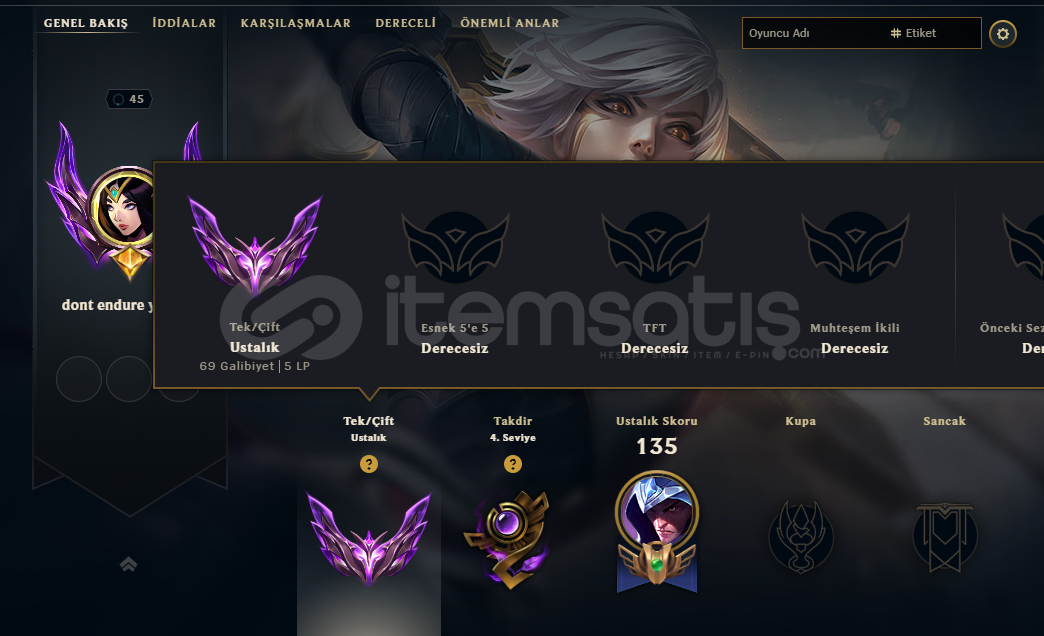Click the TFT unranked emblem in popup
Viewport: 1044px width, 636px height.
(655, 248)
